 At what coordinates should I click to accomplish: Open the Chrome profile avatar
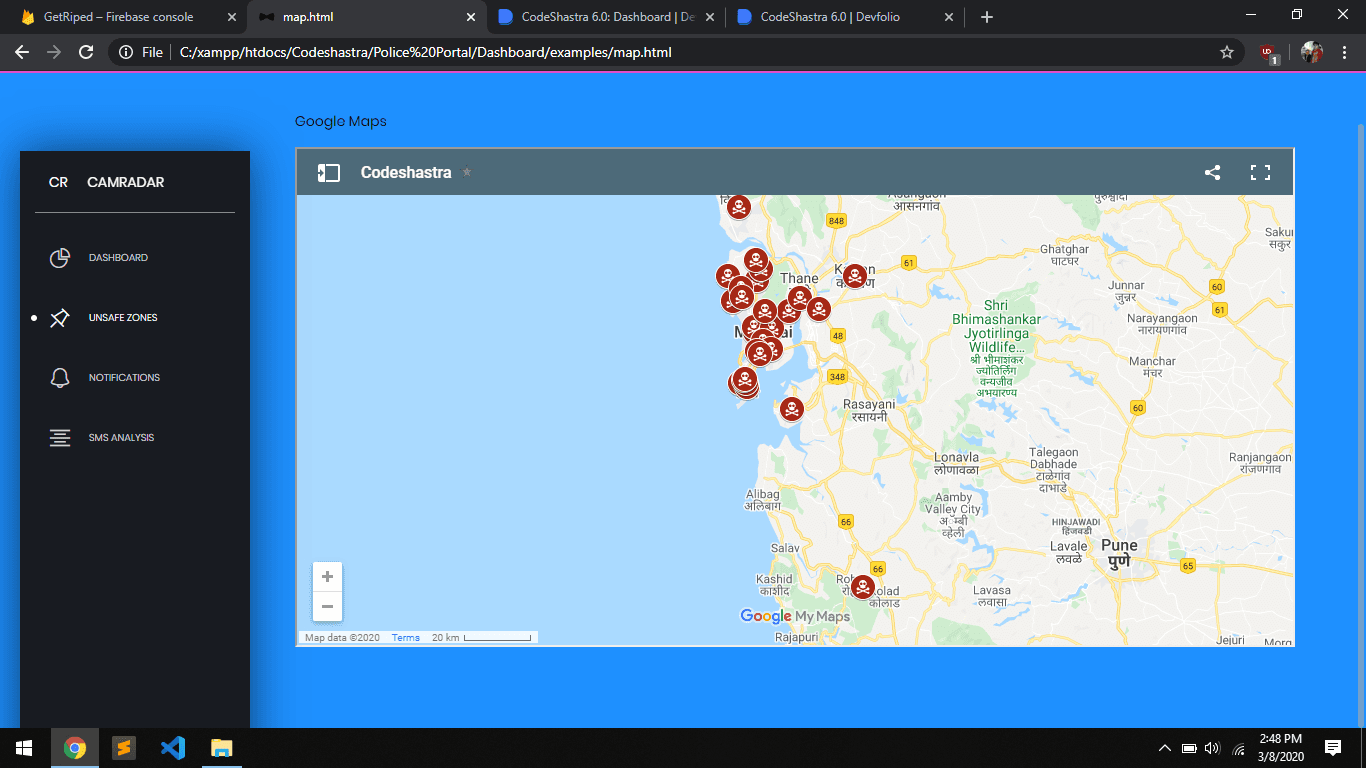[x=1312, y=52]
